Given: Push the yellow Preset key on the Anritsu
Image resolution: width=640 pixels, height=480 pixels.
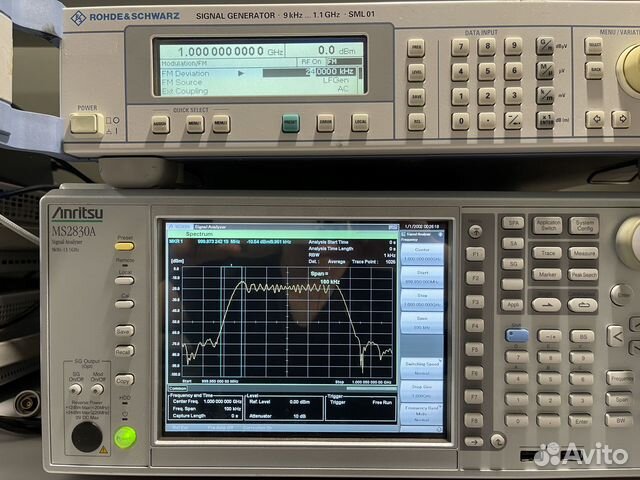Looking at the screenshot, I should 124,247.
